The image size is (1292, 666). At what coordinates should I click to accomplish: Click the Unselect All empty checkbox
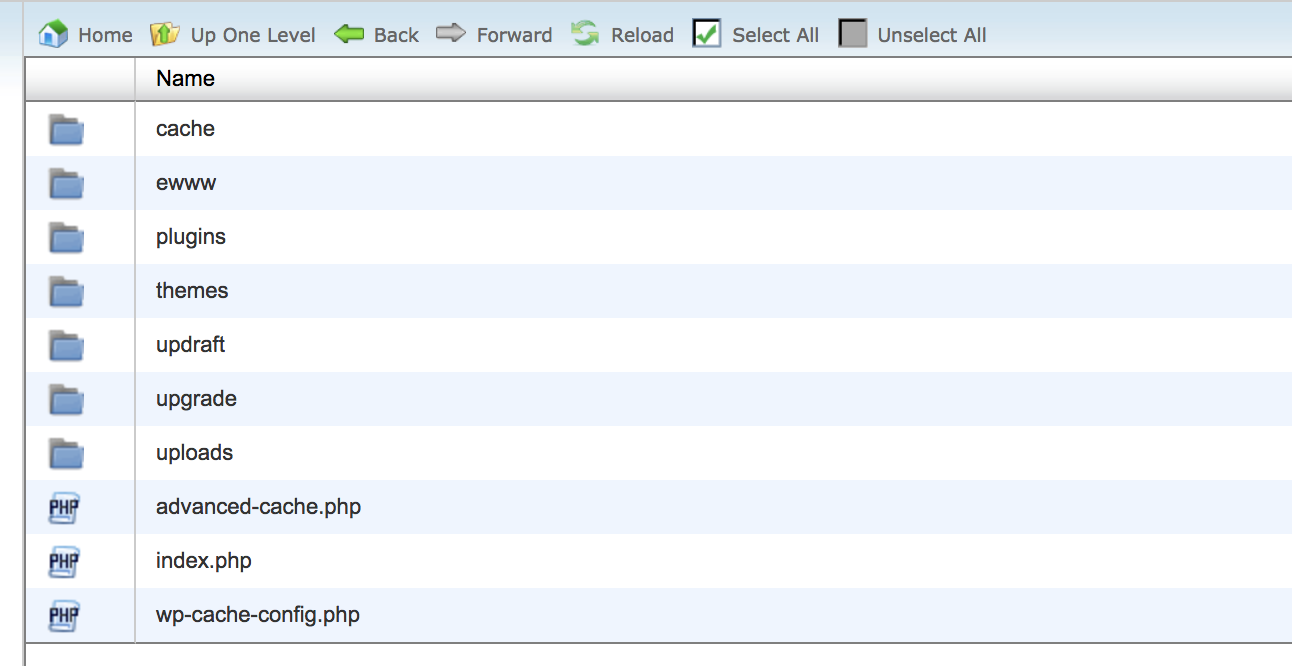[x=852, y=35]
